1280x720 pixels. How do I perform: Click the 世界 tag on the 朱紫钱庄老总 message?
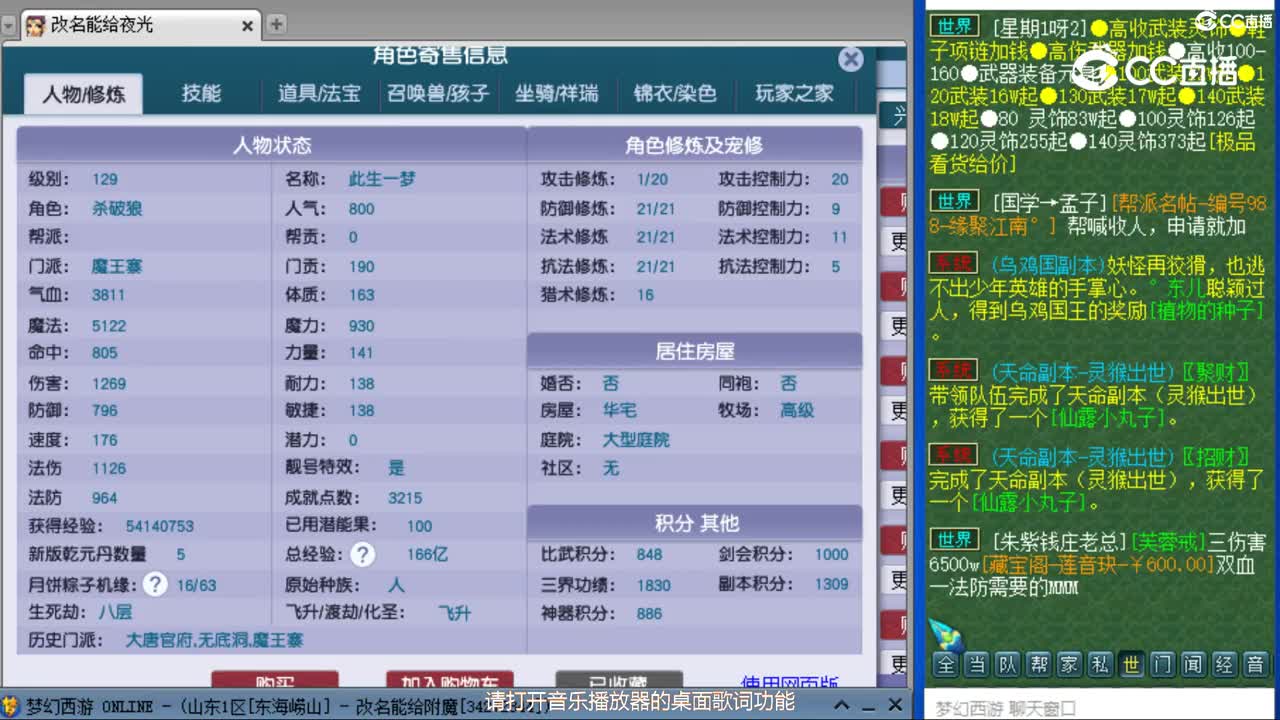[x=954, y=540]
